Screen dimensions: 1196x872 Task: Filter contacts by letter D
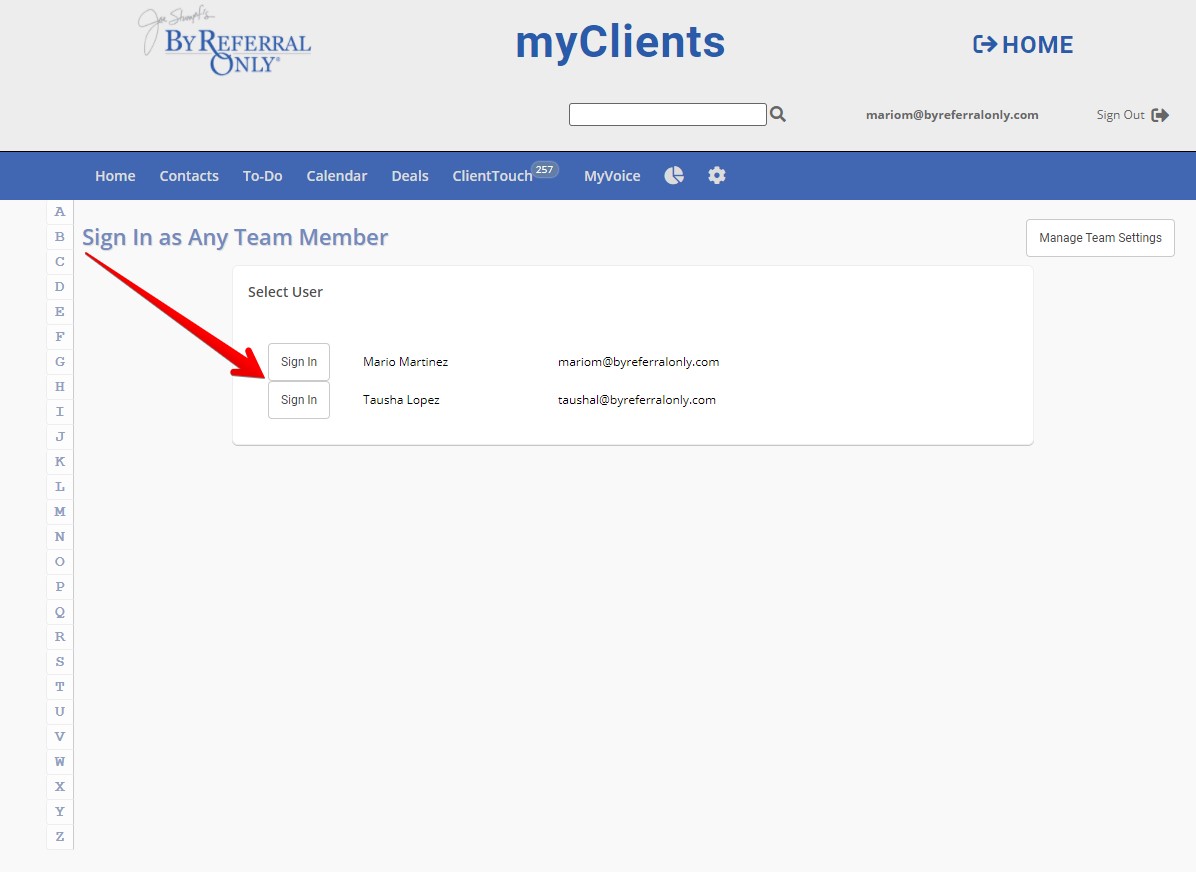click(59, 287)
